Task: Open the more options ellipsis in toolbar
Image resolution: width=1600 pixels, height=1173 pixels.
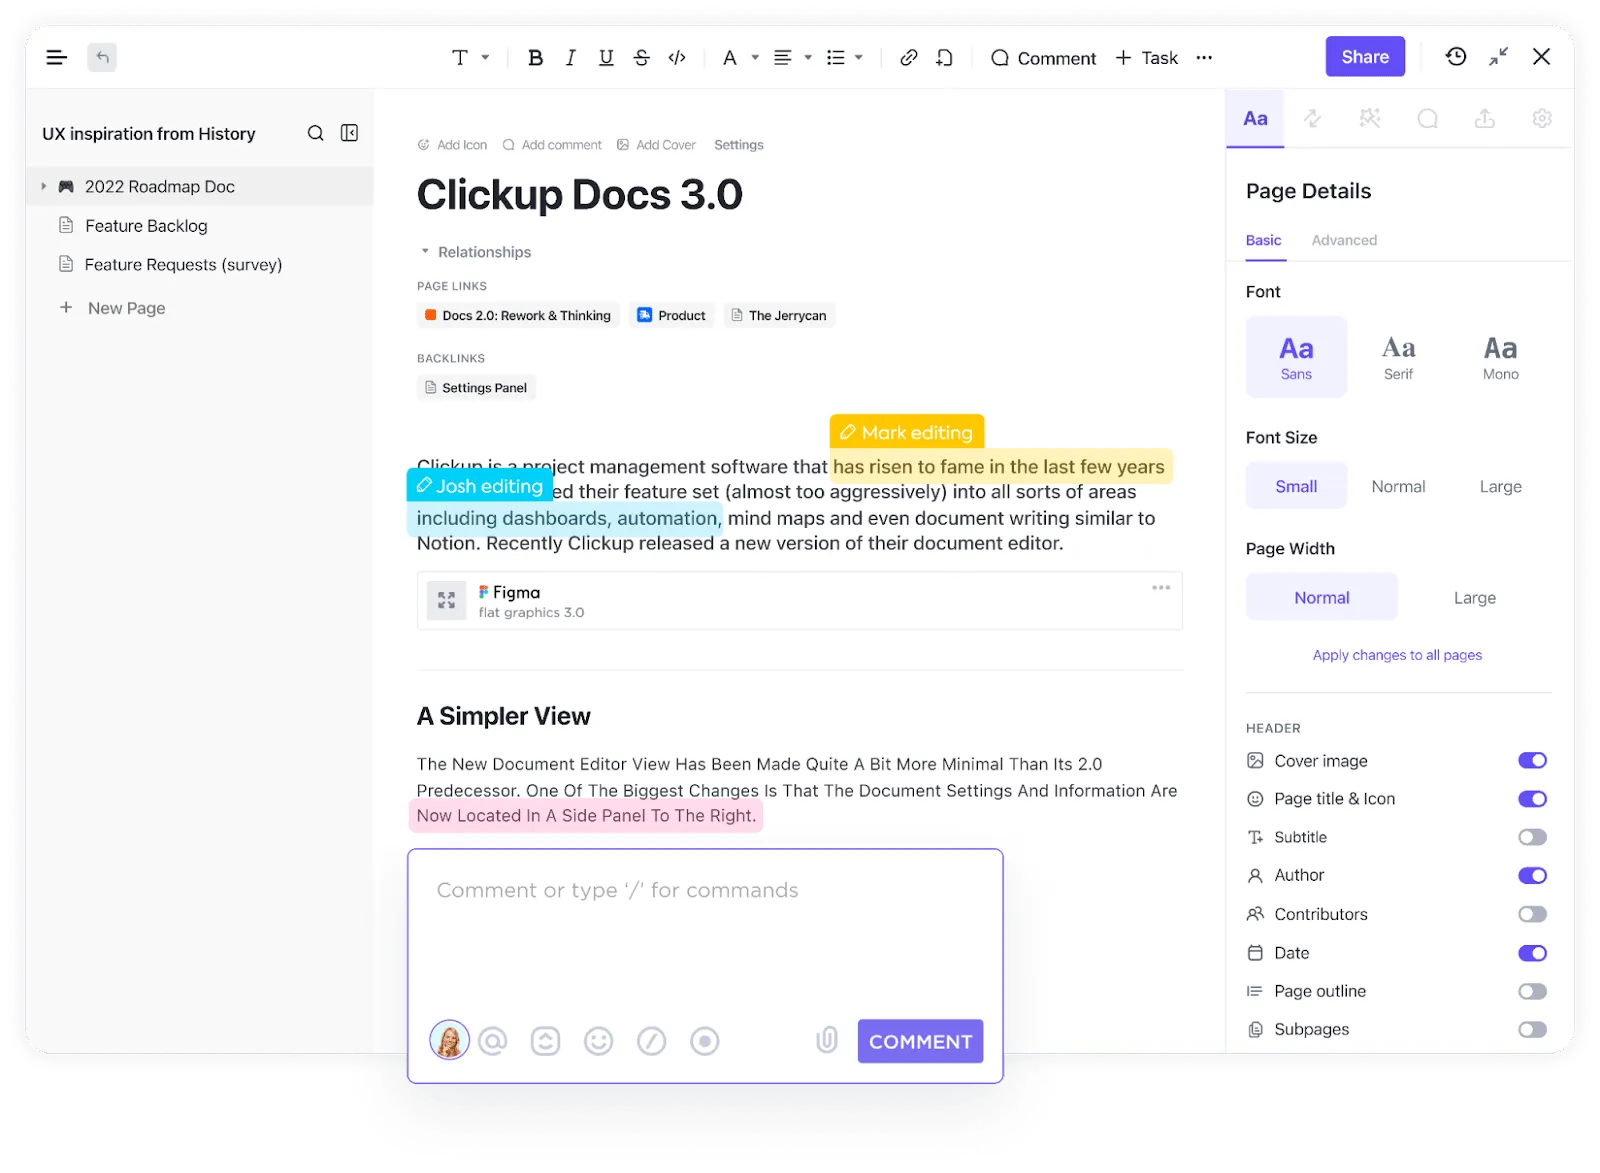Action: coord(1204,58)
